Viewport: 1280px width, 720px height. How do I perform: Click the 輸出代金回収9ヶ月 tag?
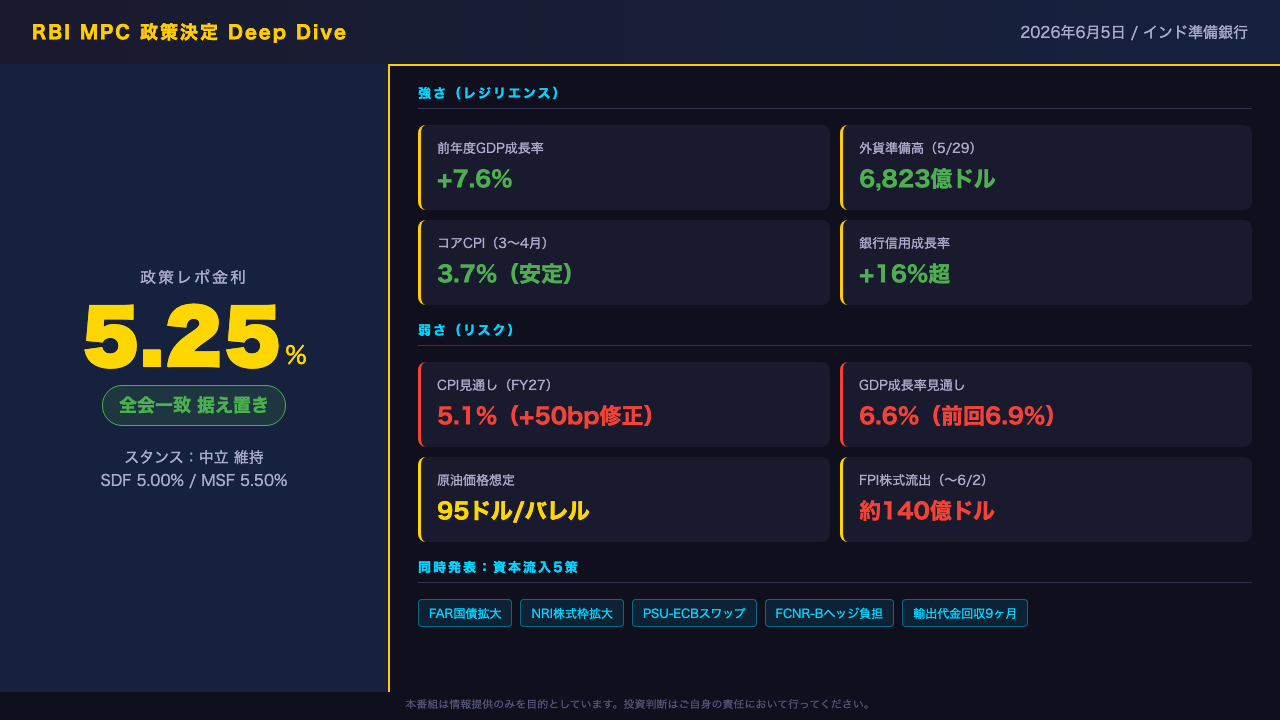[x=965, y=613]
